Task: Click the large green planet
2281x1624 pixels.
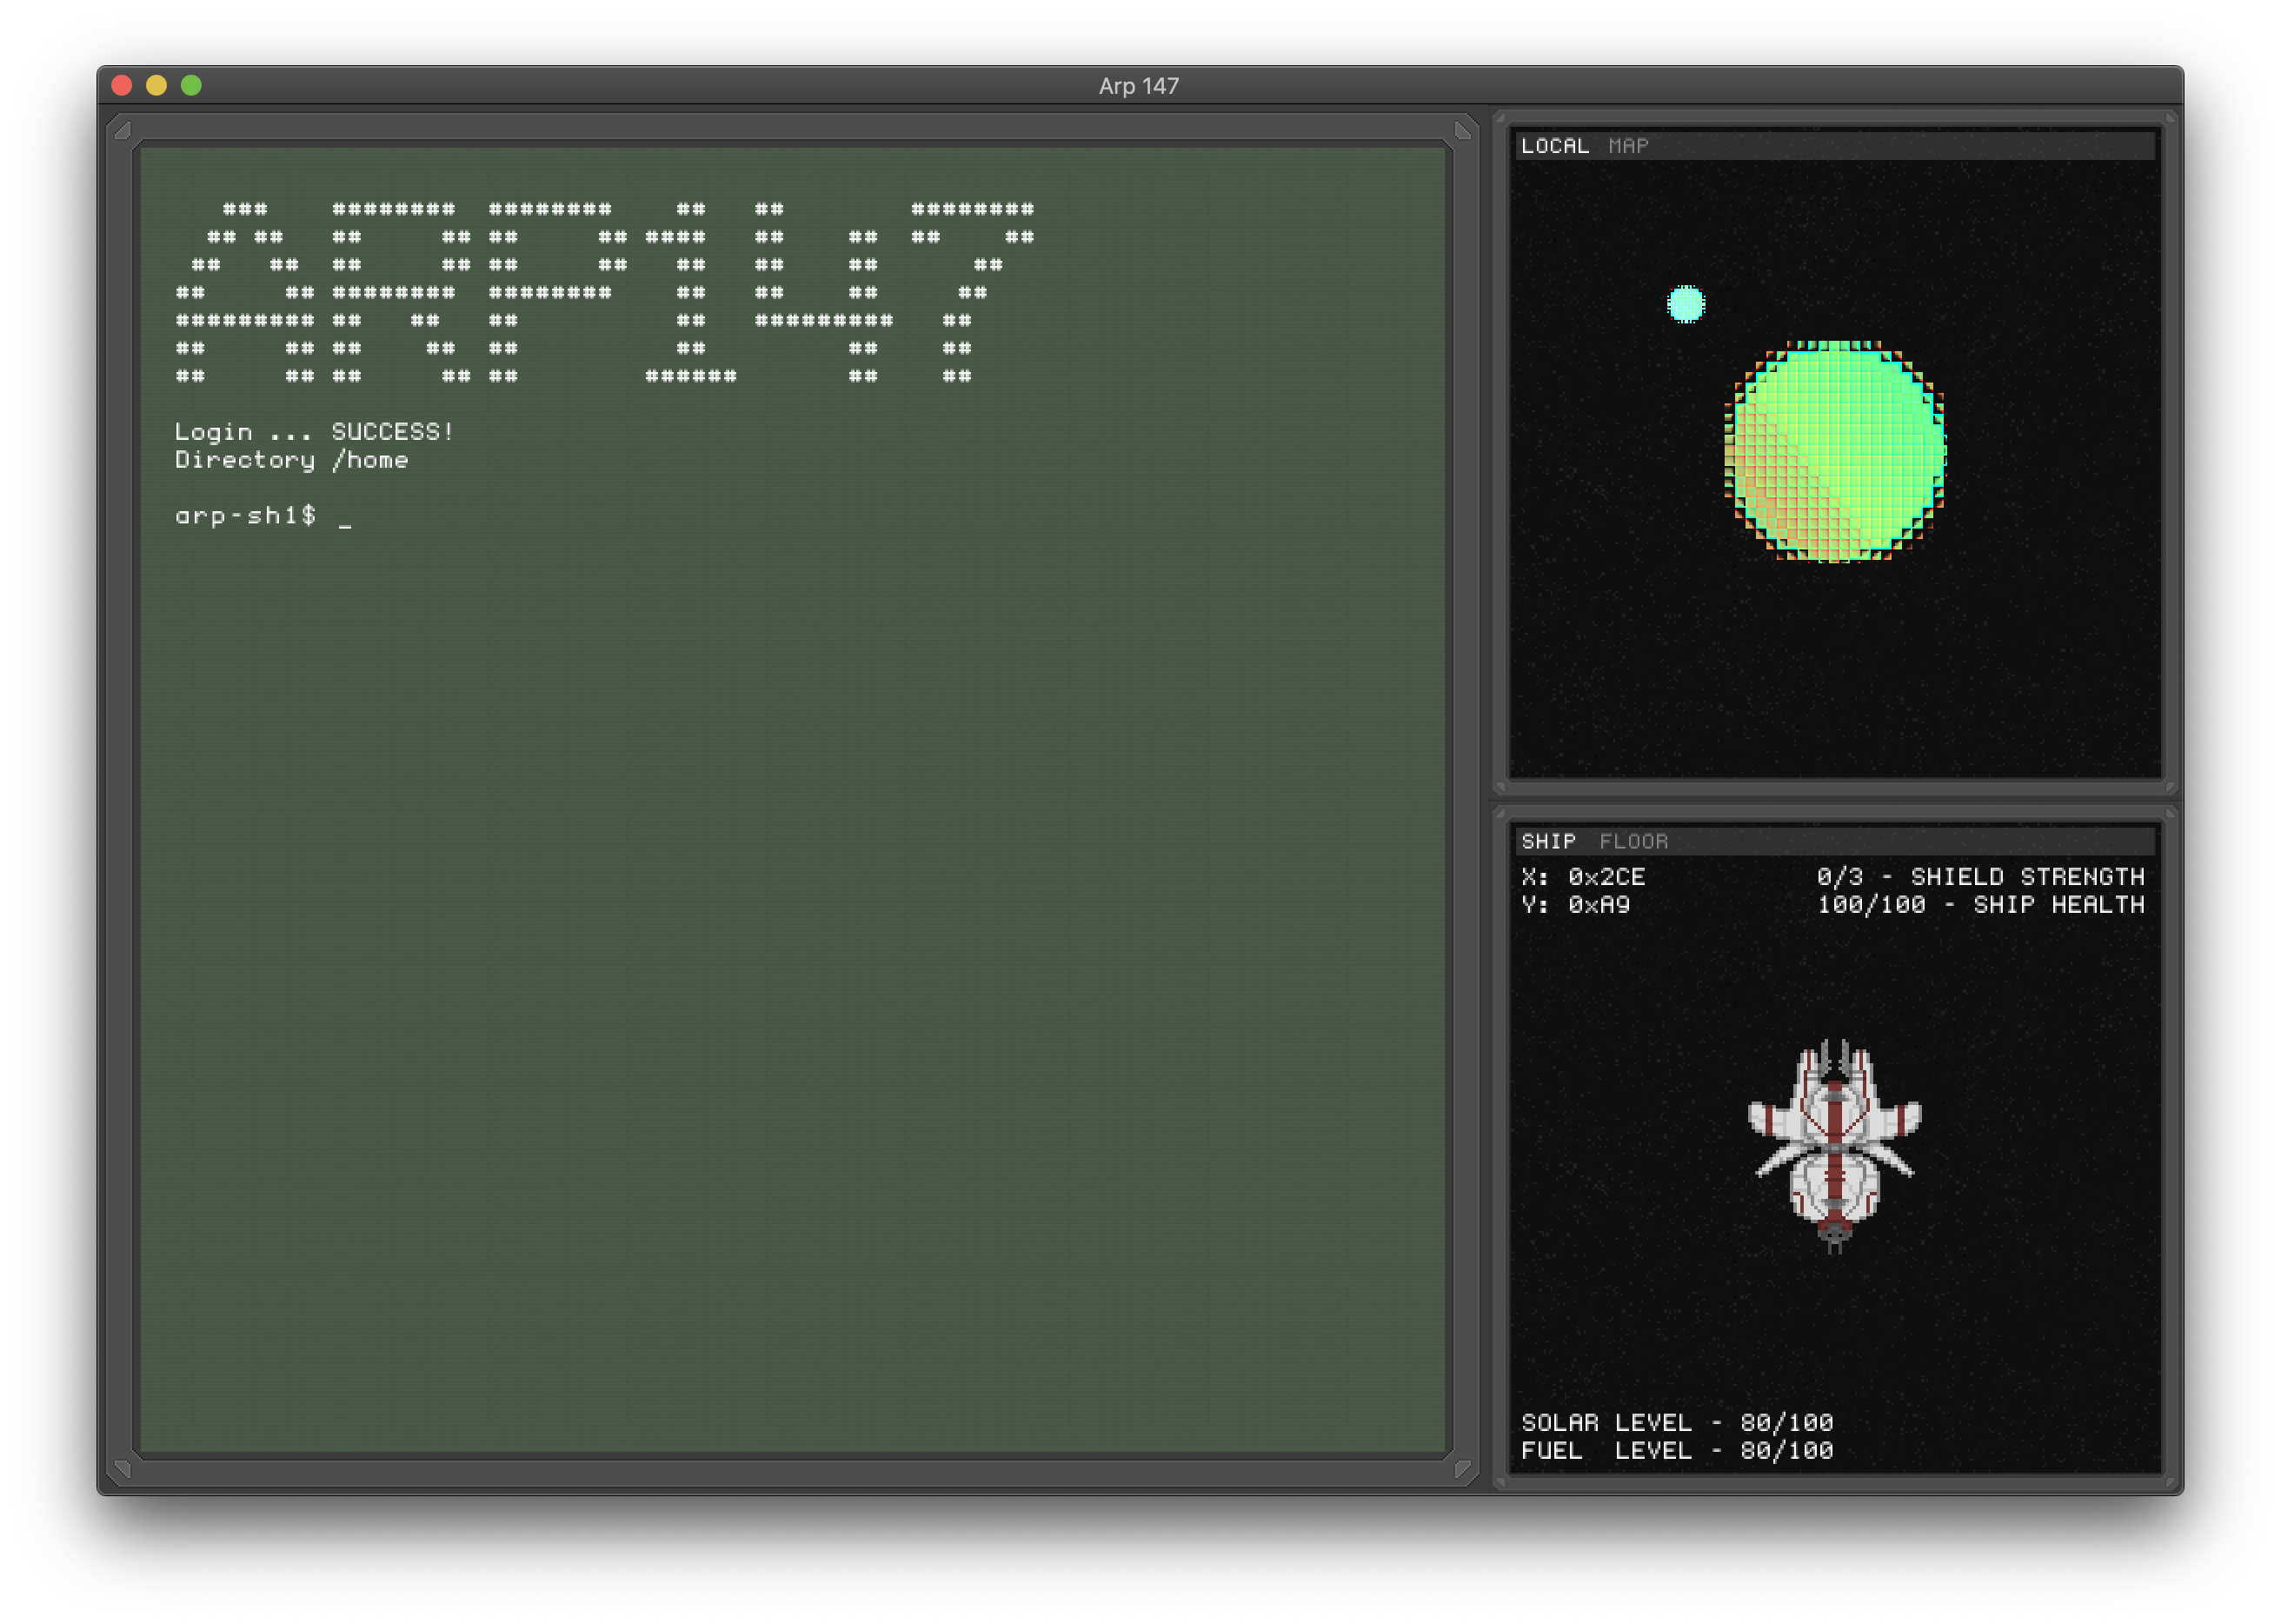Action: click(1835, 451)
